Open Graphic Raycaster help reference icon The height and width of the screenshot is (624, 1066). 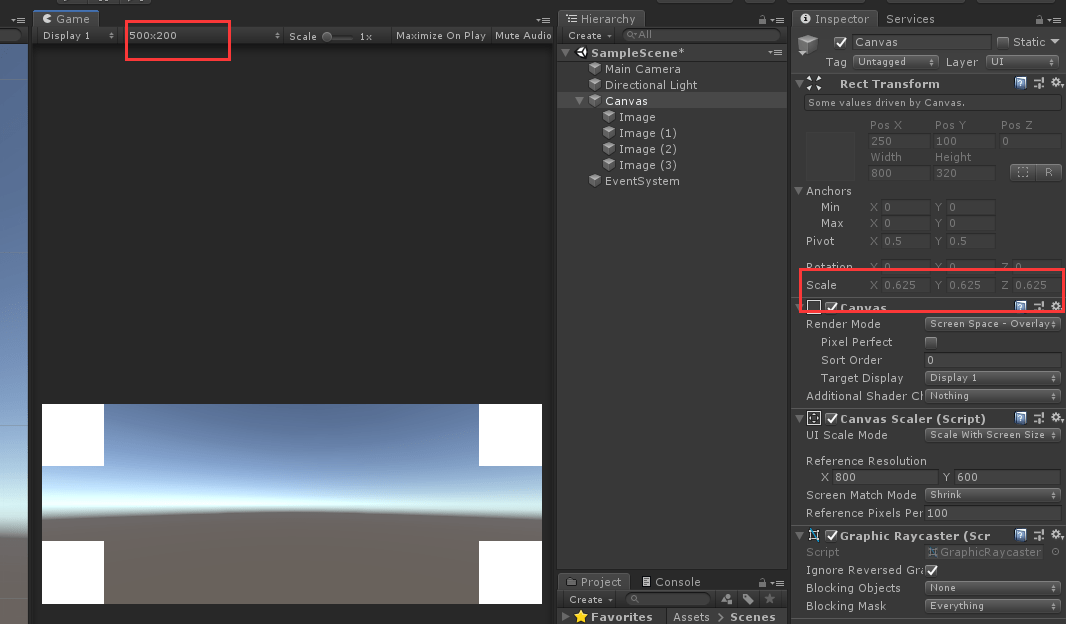click(1020, 535)
